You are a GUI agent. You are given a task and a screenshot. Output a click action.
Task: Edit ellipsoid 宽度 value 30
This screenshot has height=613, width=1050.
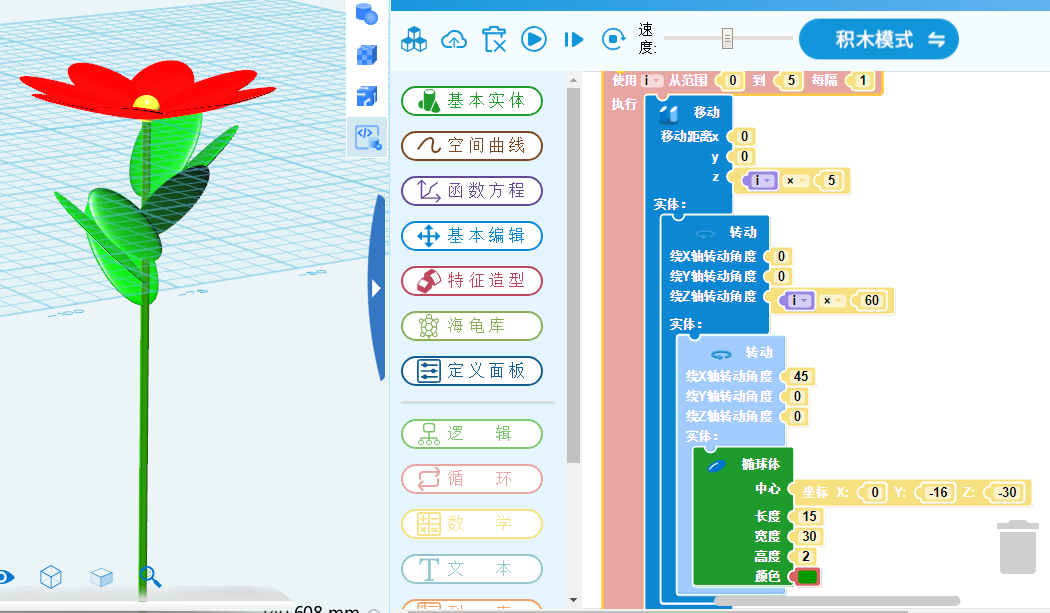pos(809,537)
